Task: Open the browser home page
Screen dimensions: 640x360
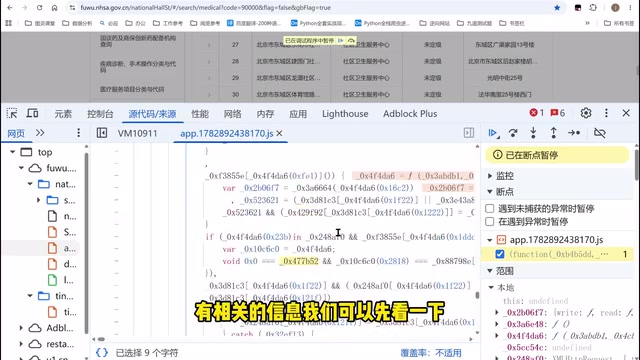Action: (54, 8)
